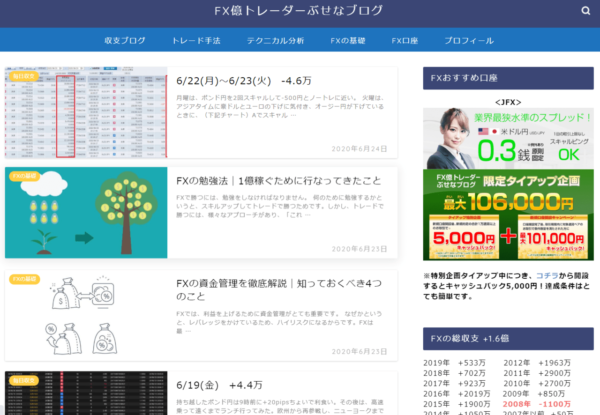The image size is (600, 415).
Task: Click the trading table thumbnail of the 6/22 post
Action: 86,113
